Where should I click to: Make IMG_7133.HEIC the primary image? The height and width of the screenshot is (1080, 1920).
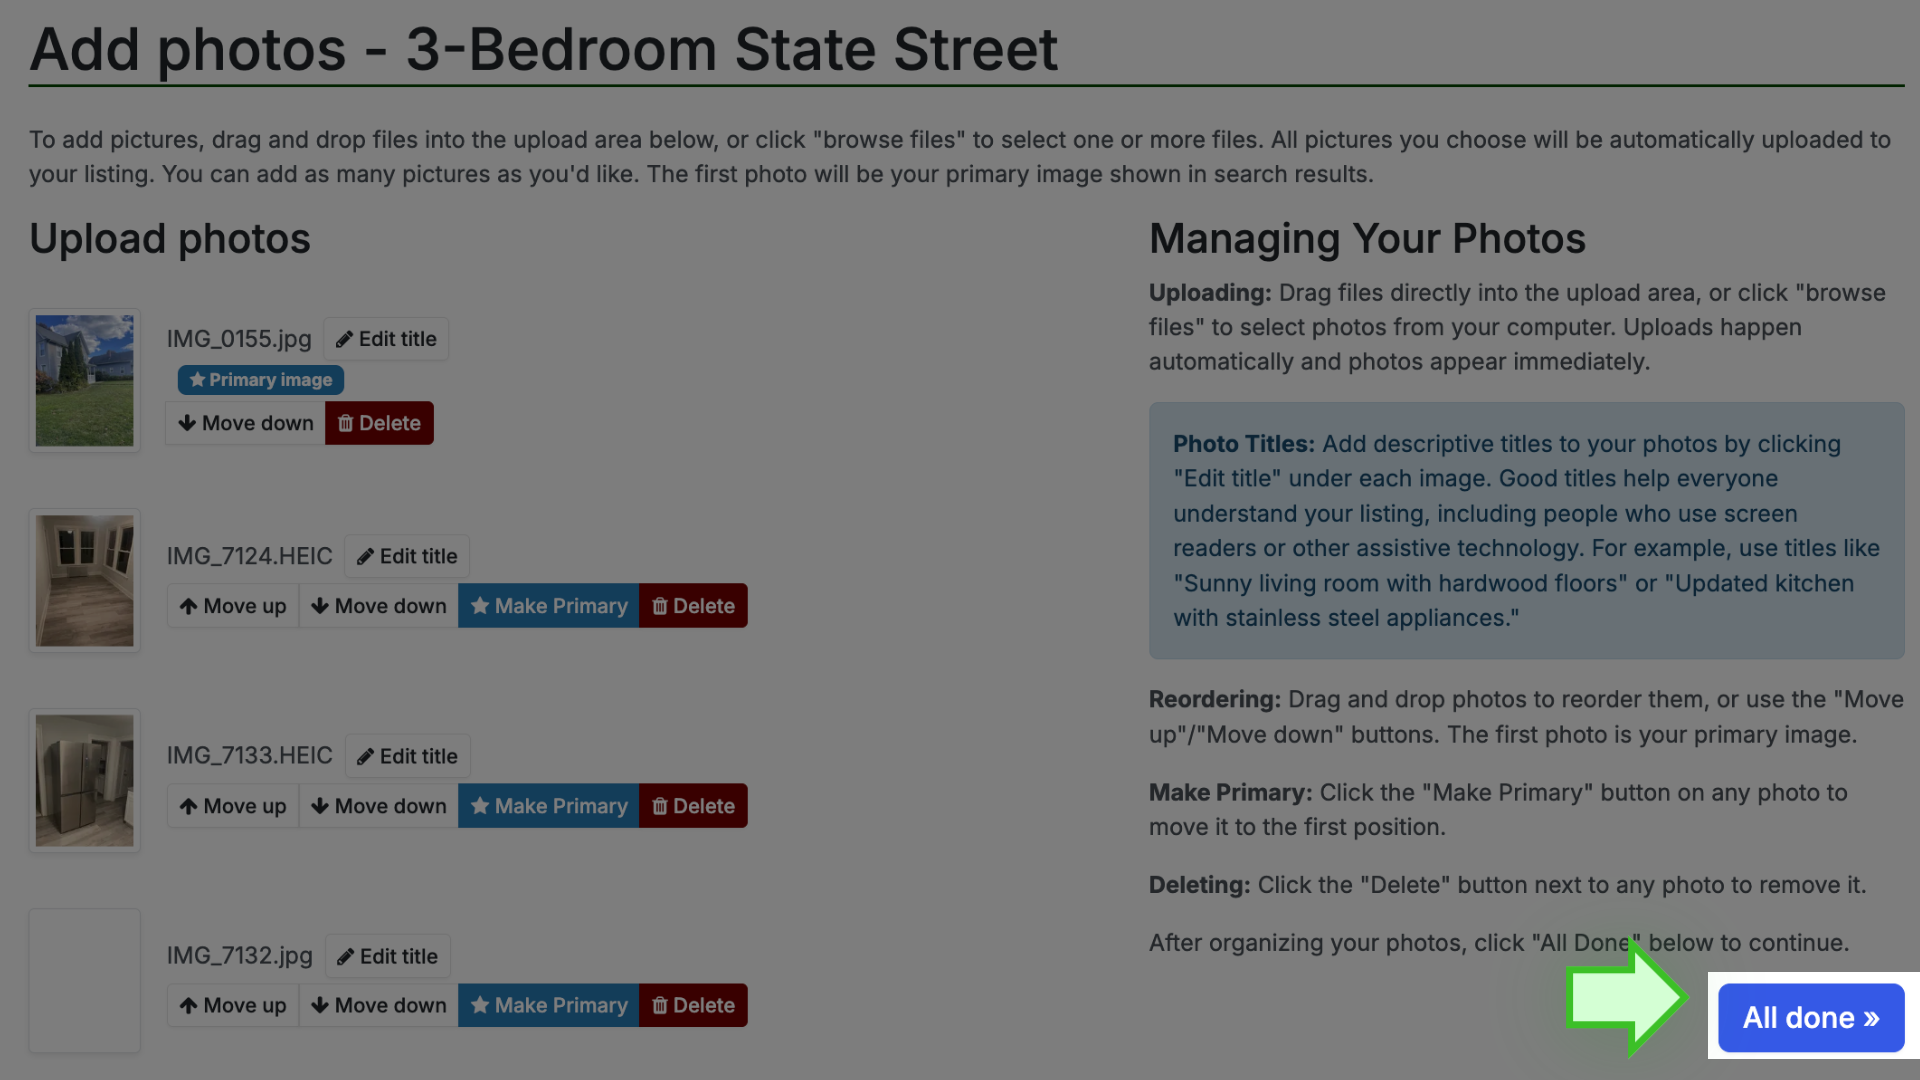549,806
